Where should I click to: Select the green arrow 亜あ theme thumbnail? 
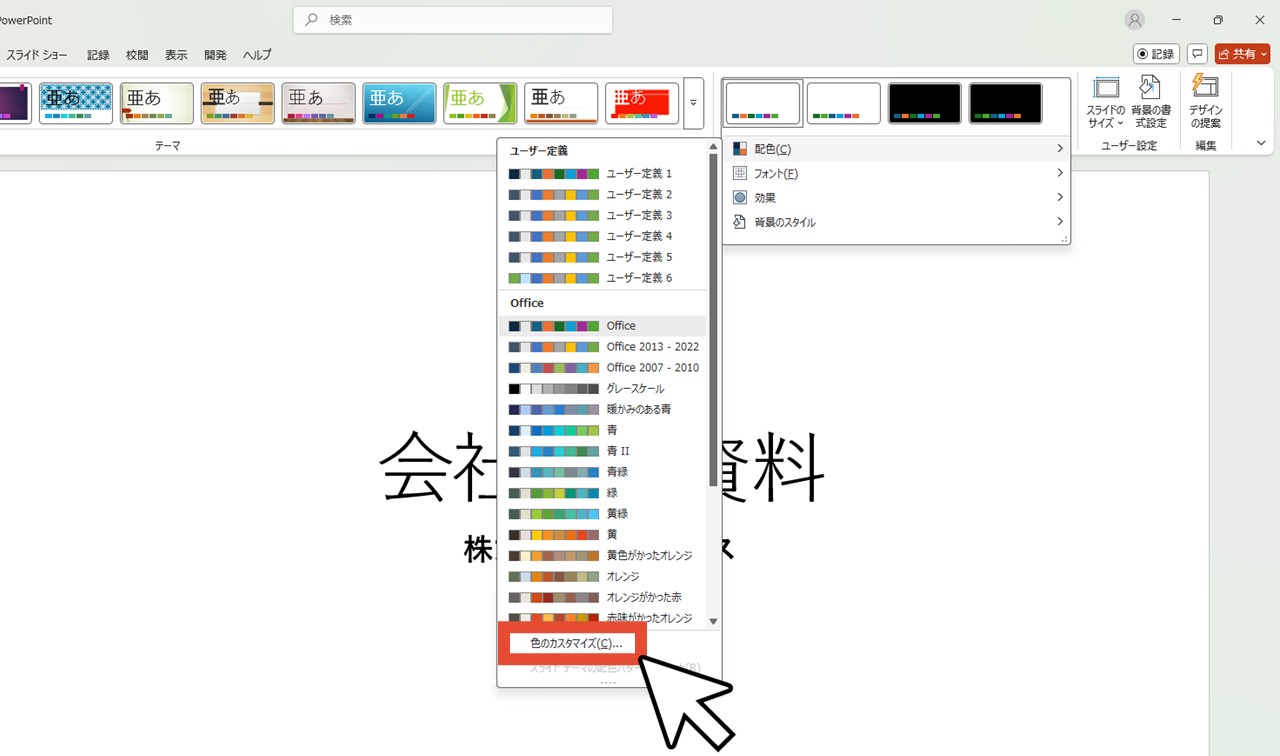point(480,103)
